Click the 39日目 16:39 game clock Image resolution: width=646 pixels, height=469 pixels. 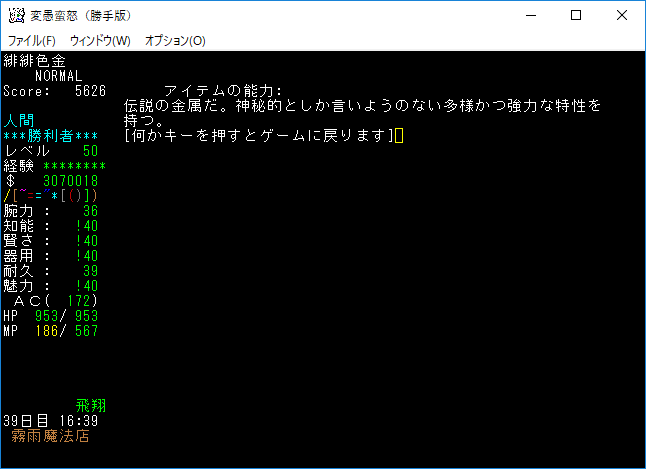[x=50, y=421]
